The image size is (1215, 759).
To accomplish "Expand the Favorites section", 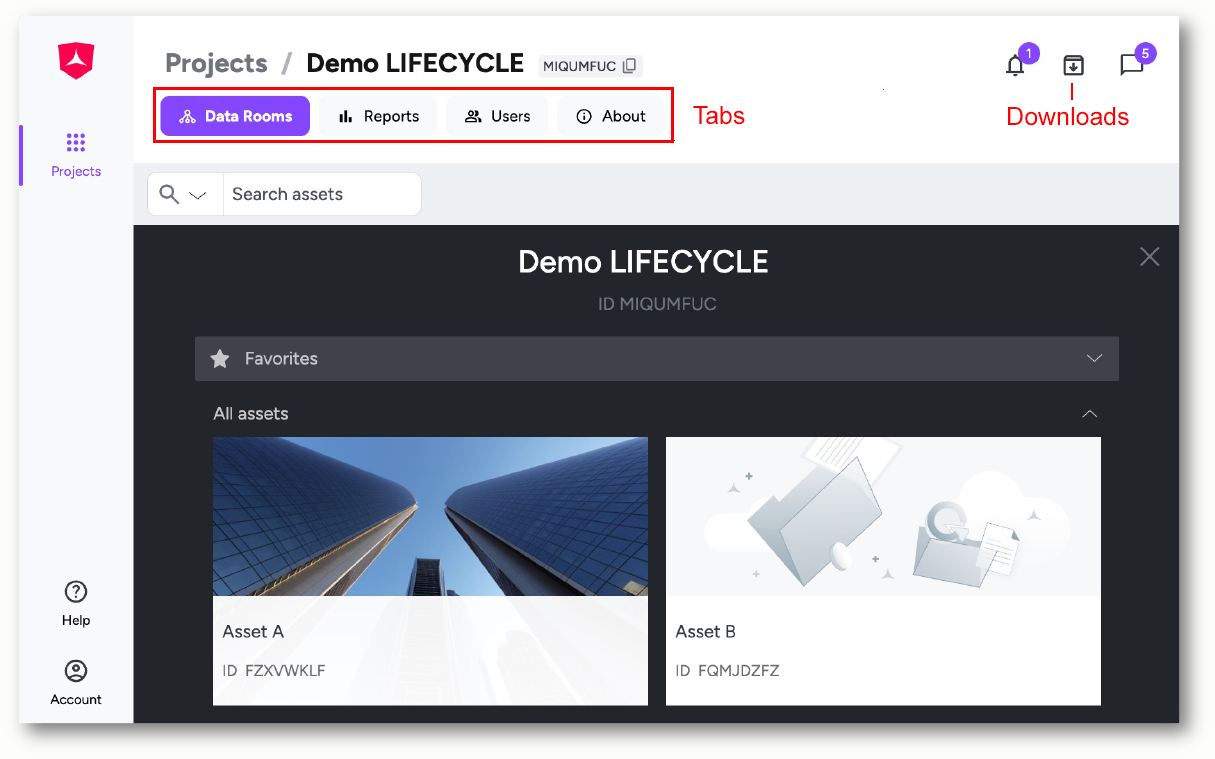I will 1094,358.
